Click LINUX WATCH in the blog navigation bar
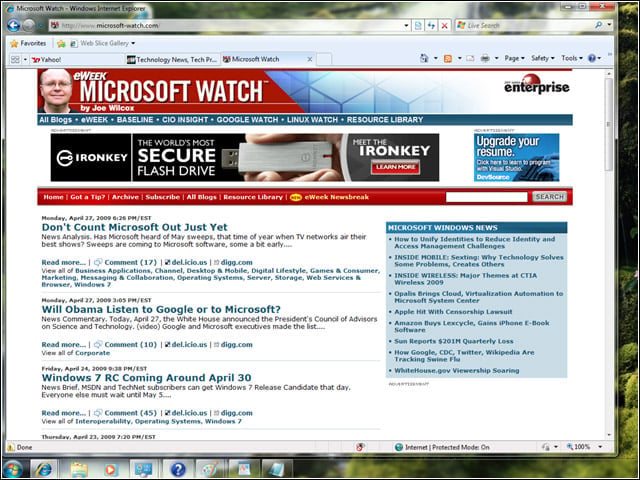 point(312,120)
